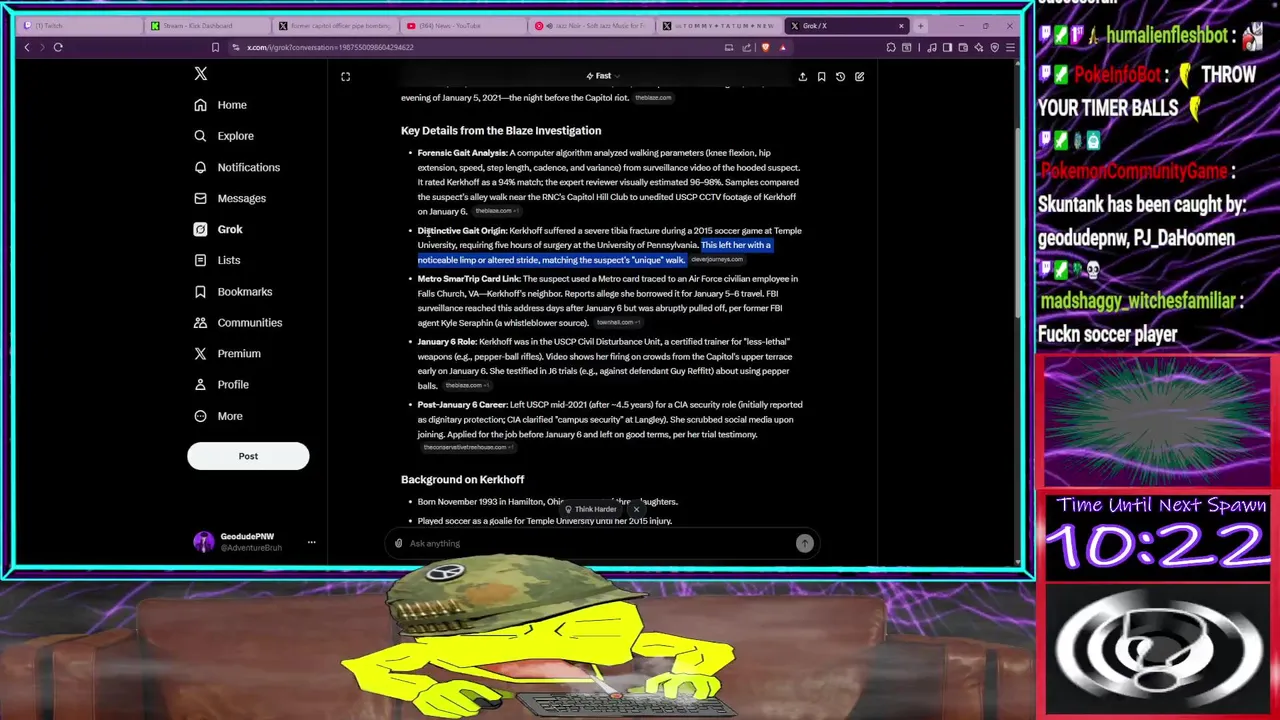Click the 'Background on Kerkhoff' heading

[462, 480]
